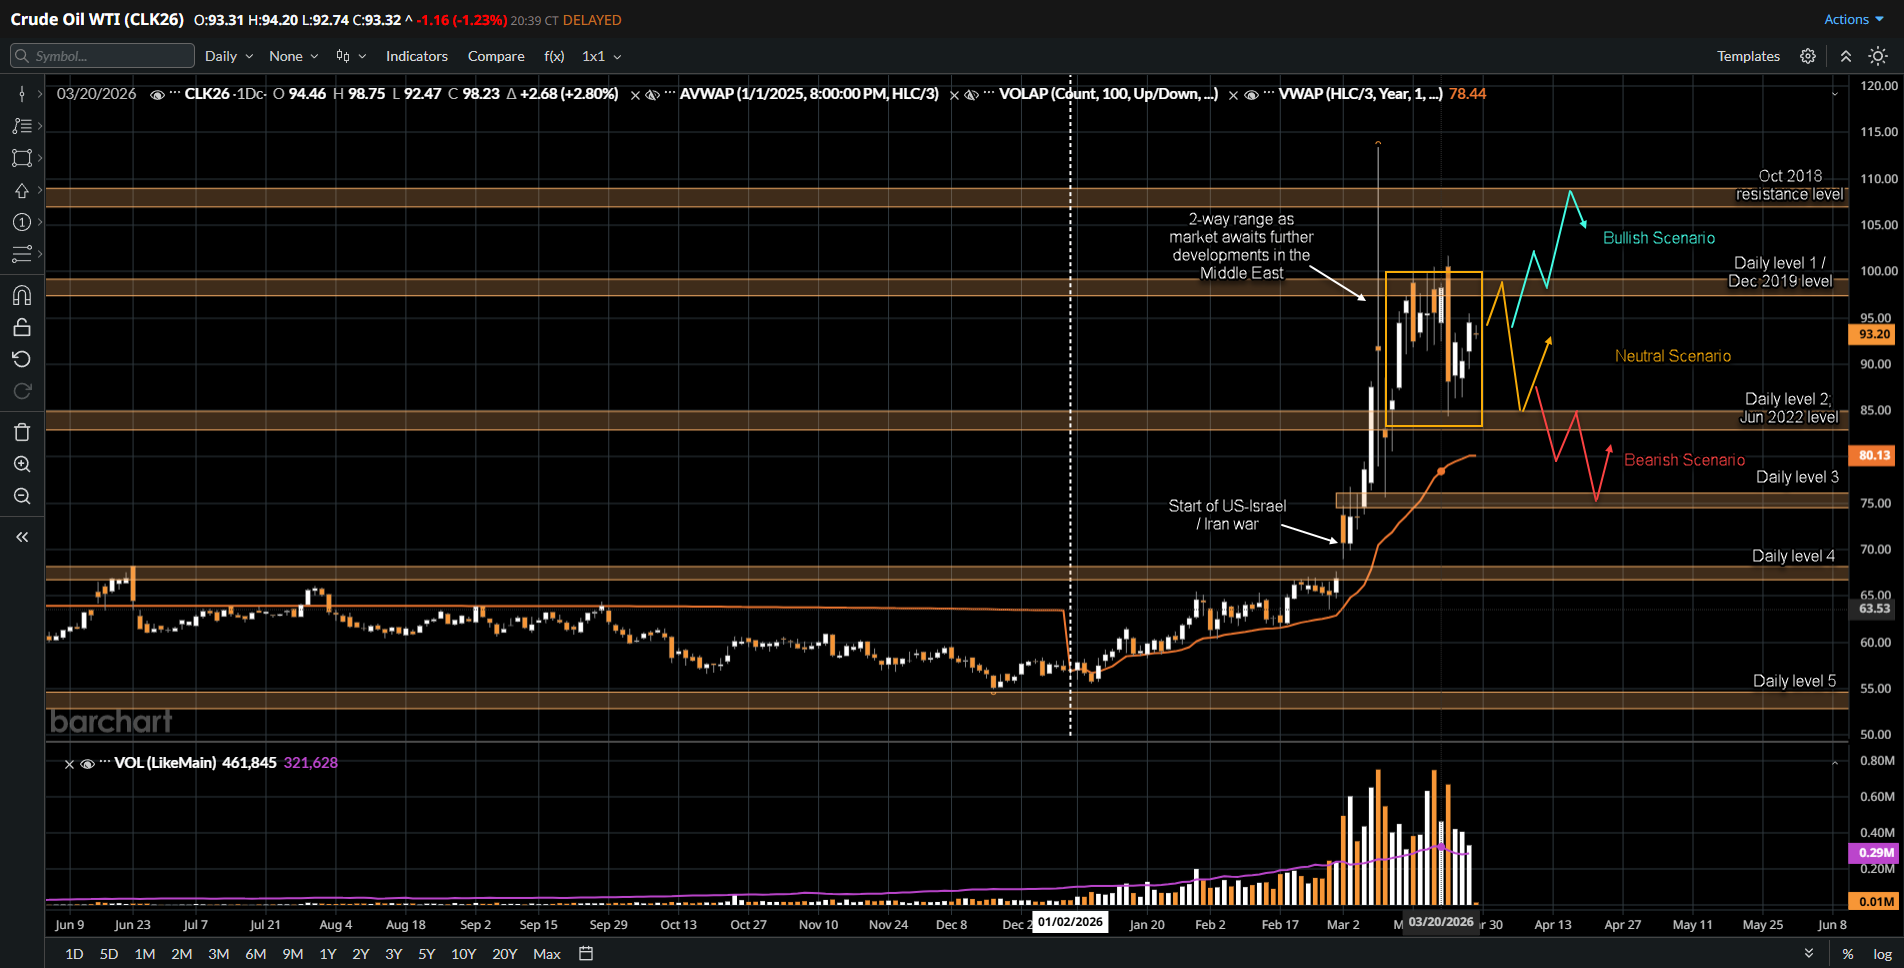The height and width of the screenshot is (968, 1904).
Task: Set chart range to Max
Action: [547, 954]
